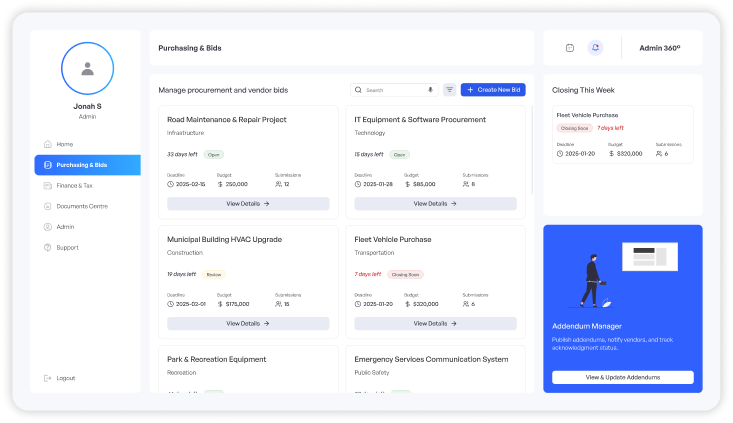Screen dimensions: 733x423
Task: Click Road Maintenance & Repair Project title
Action: coord(227,120)
